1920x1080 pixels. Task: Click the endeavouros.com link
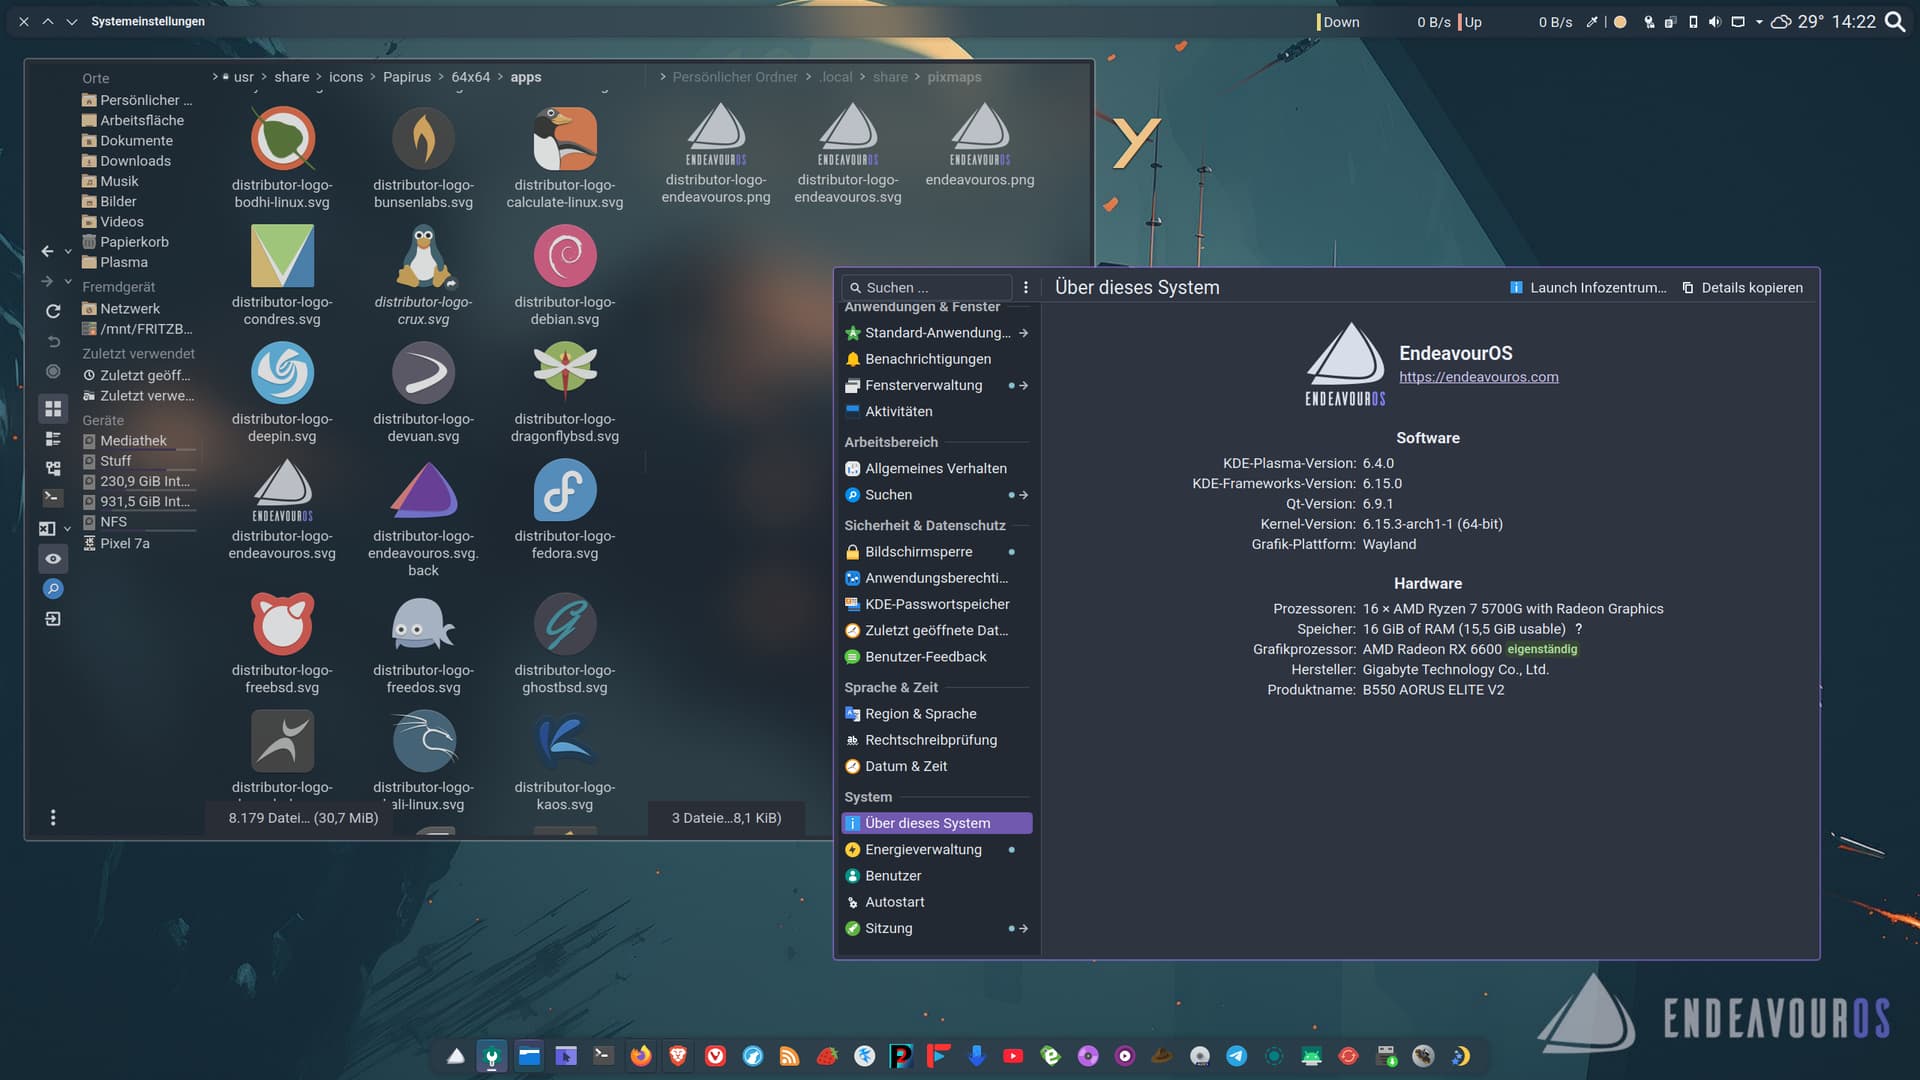point(1478,377)
